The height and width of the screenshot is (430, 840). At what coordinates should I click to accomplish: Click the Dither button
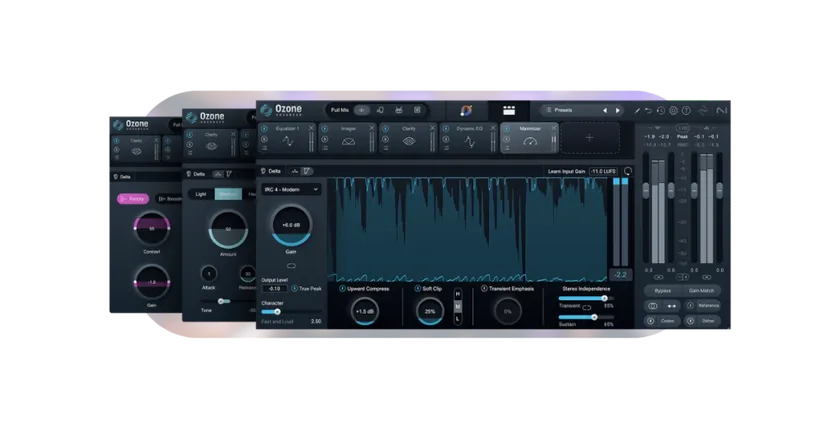coord(709,321)
